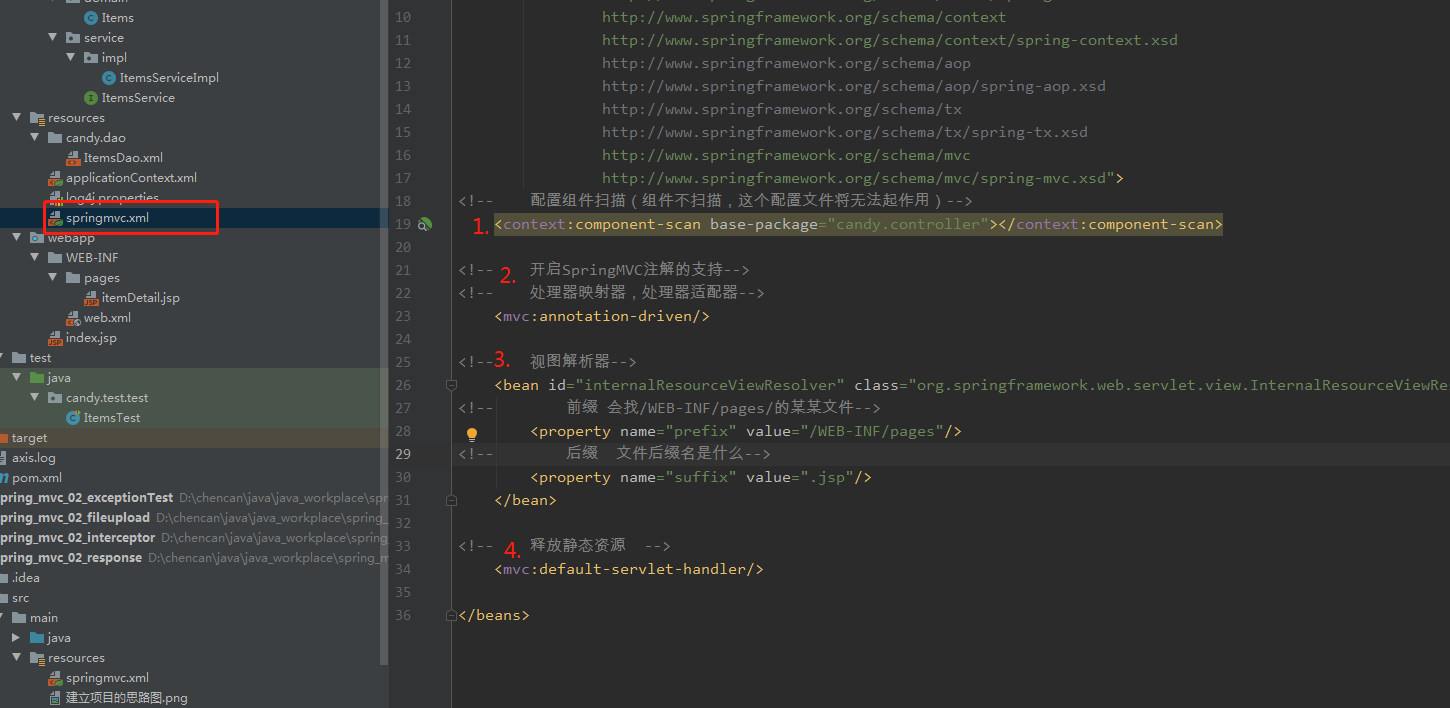
Task: Collapse the candy.dao folder node
Action: tap(35, 138)
